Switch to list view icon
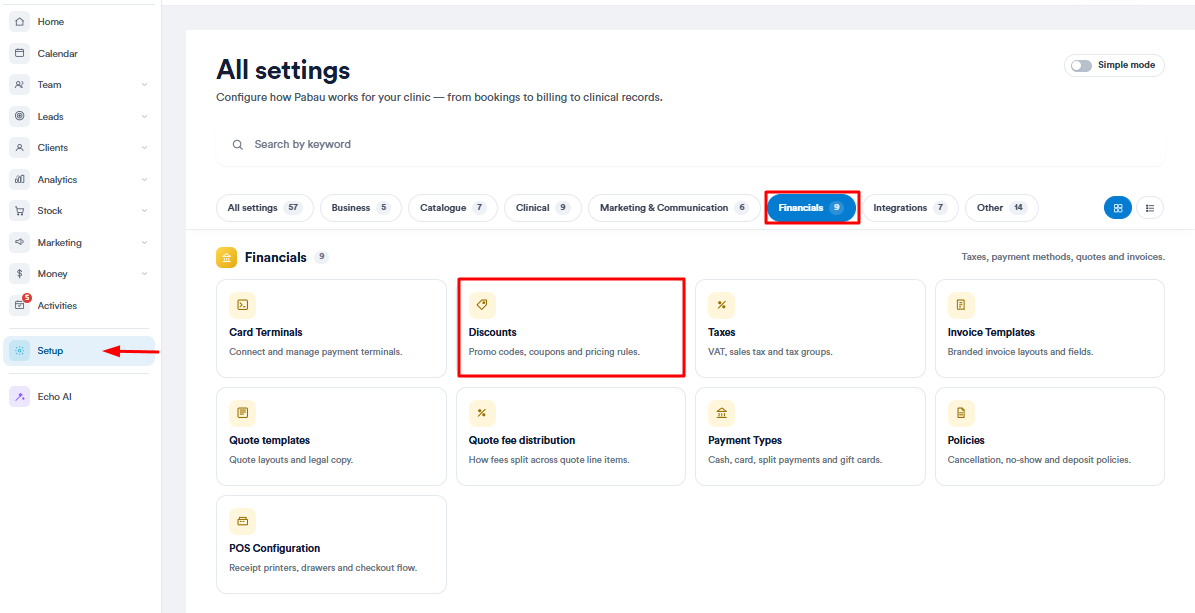Image resolution: width=1195 pixels, height=613 pixels. coord(1150,207)
